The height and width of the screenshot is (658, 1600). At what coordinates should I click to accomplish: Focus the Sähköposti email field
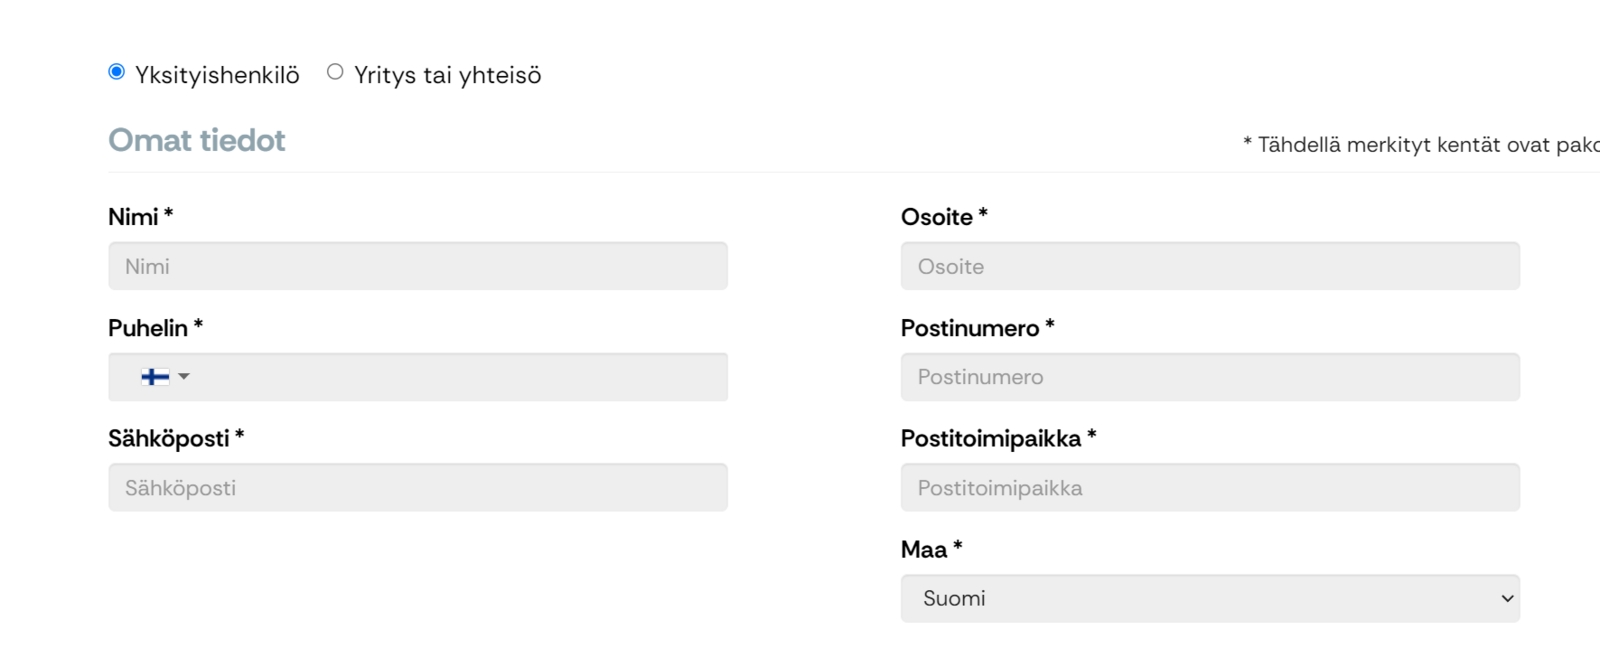(x=418, y=488)
